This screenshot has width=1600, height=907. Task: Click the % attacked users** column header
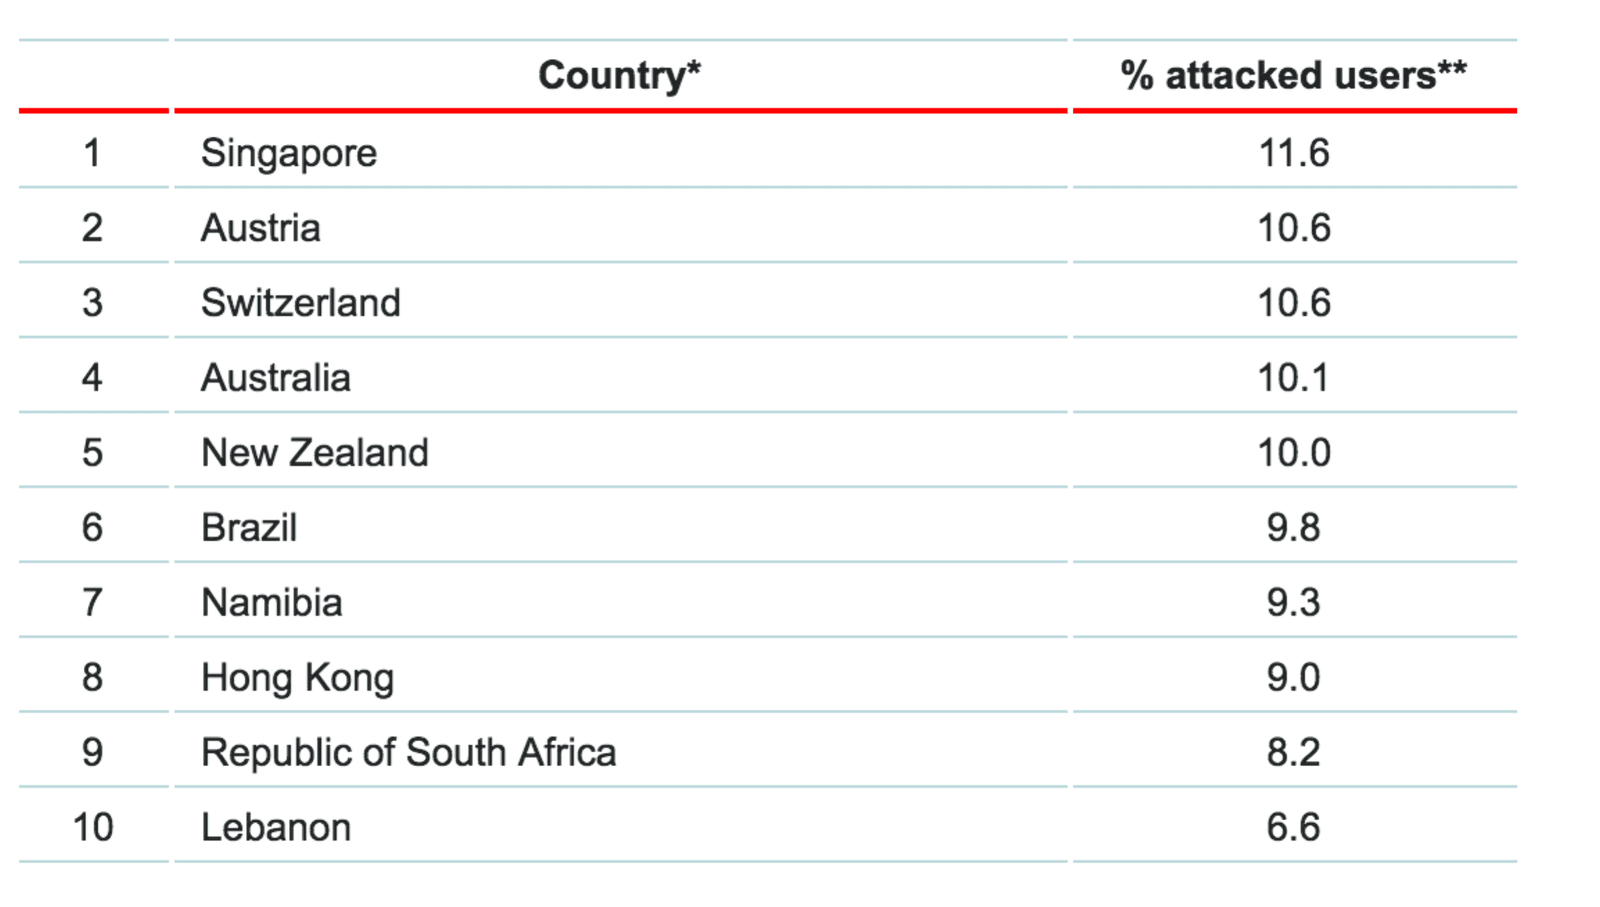coord(1293,75)
